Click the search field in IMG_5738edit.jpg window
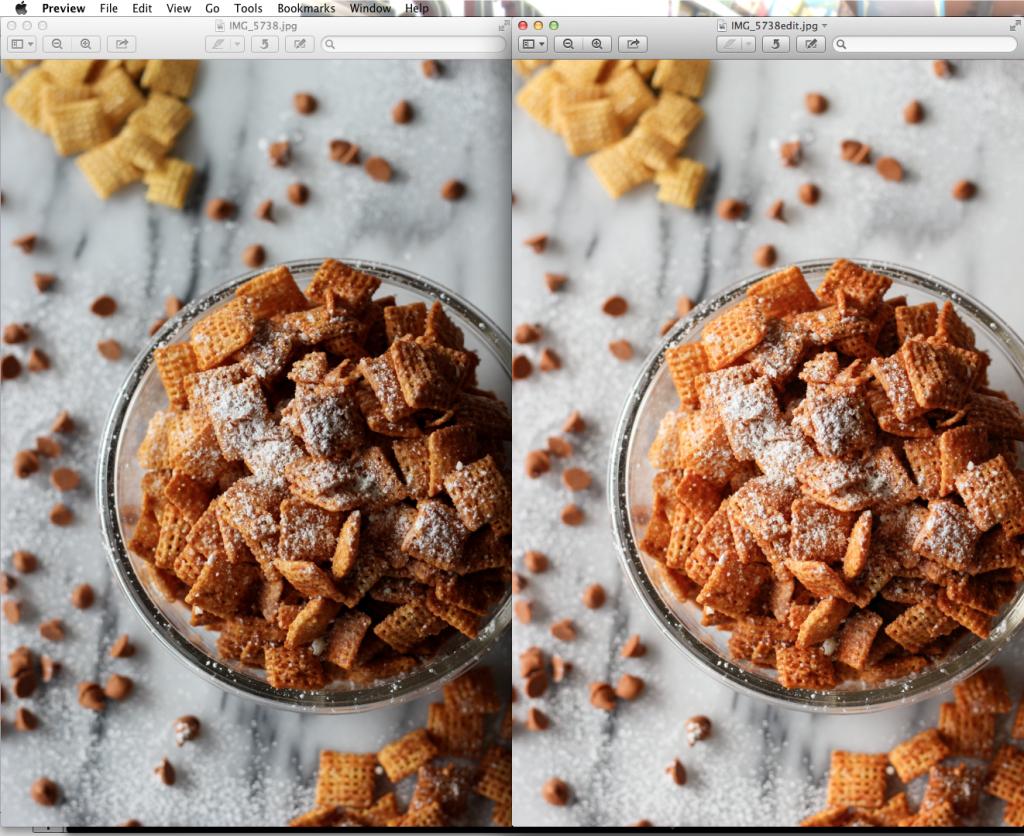 point(925,44)
